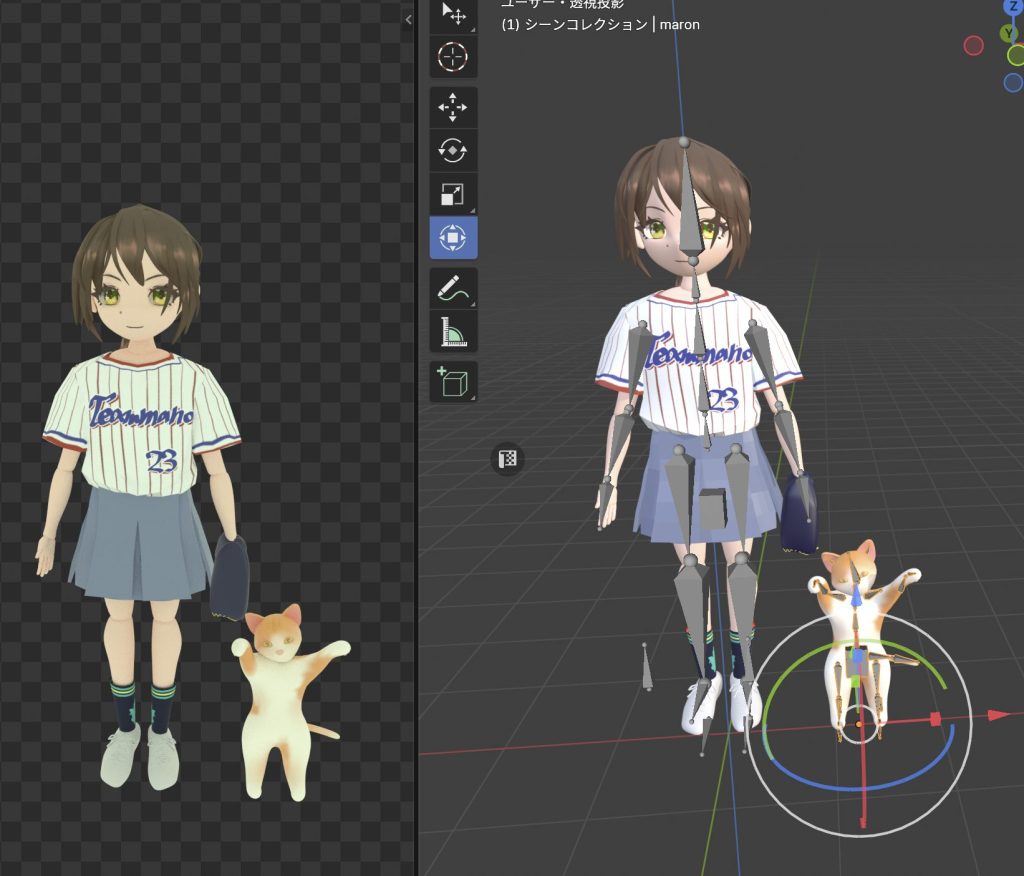Click the red X-axis arrow of transform gizmo
Image resolution: width=1024 pixels, height=876 pixels.
(1000, 715)
